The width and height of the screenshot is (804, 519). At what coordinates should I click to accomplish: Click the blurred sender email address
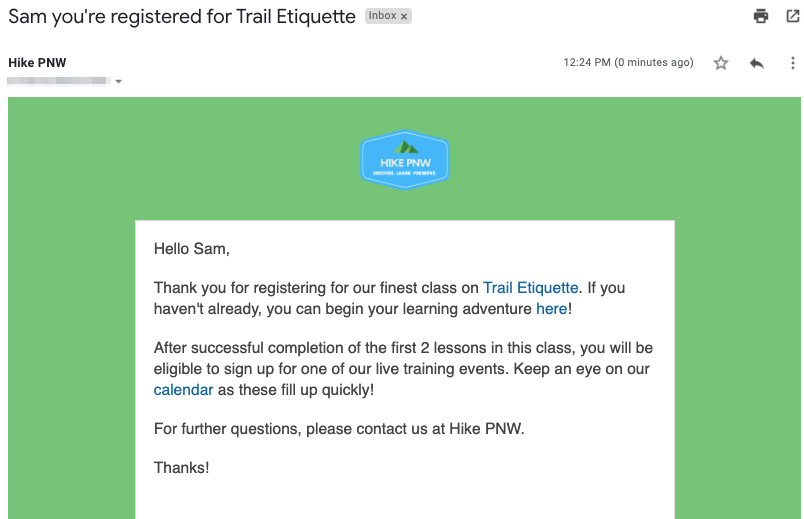tap(58, 81)
